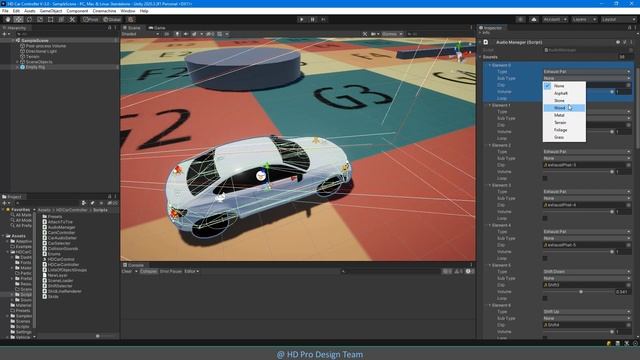The width and height of the screenshot is (640, 360).
Task: Switch to the Scene tab
Action: pyautogui.click(x=132, y=28)
